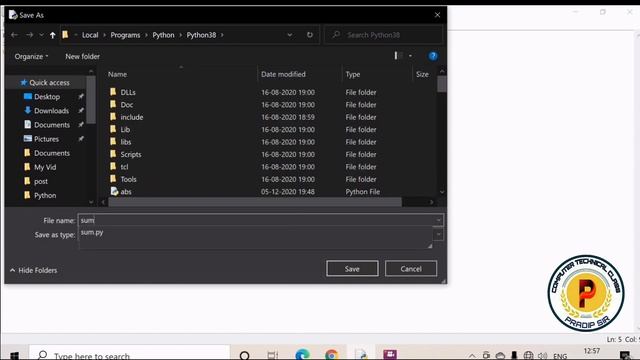The height and width of the screenshot is (360, 640).
Task: Click the forward navigation arrow
Action: pyautogui.click(x=29, y=35)
